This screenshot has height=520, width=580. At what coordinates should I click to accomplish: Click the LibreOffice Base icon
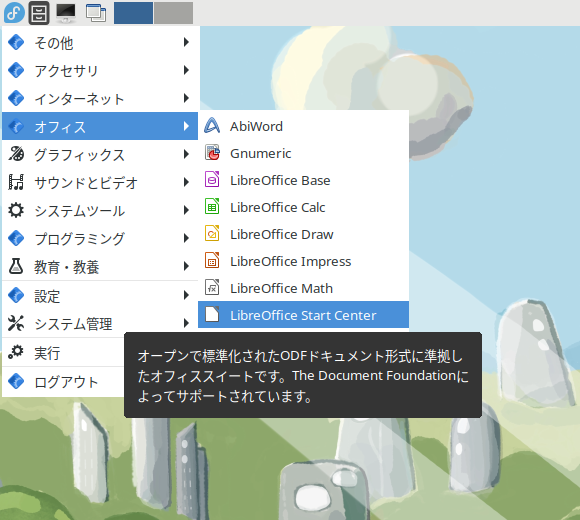coord(212,180)
